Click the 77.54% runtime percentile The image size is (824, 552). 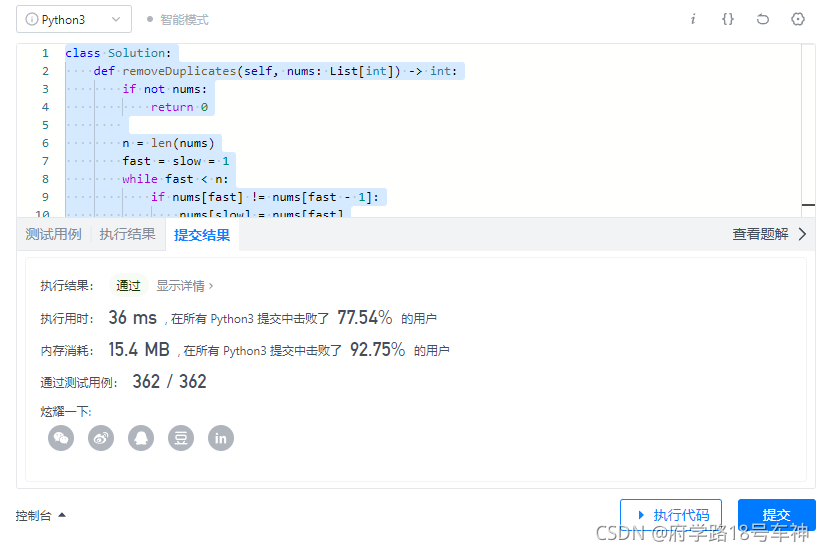(x=365, y=318)
